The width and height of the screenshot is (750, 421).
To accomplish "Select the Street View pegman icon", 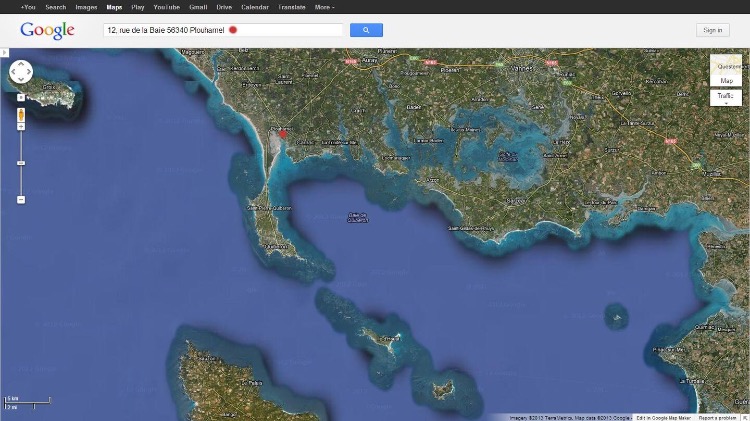I will point(21,117).
